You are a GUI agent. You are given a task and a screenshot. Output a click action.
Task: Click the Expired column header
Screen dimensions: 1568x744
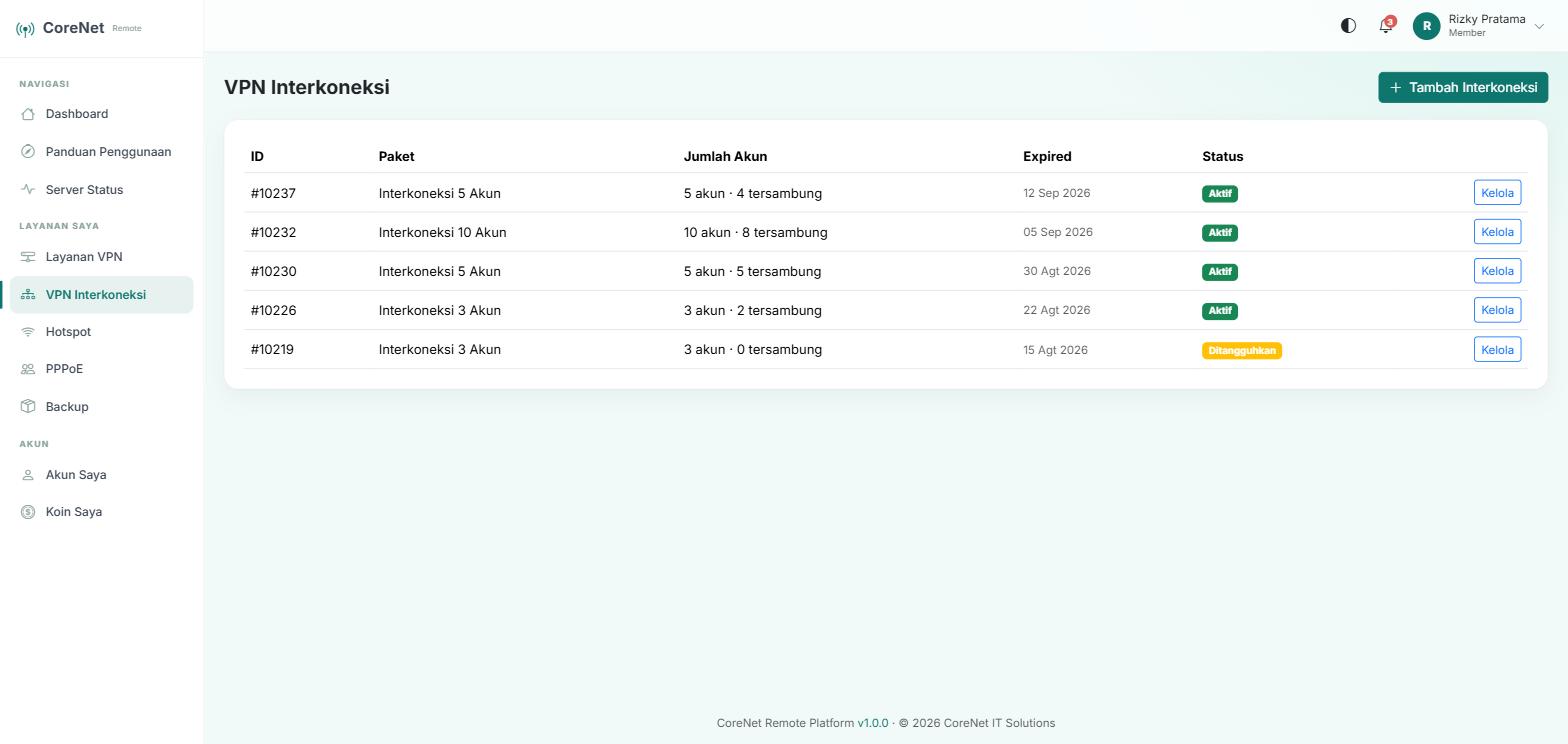point(1047,156)
